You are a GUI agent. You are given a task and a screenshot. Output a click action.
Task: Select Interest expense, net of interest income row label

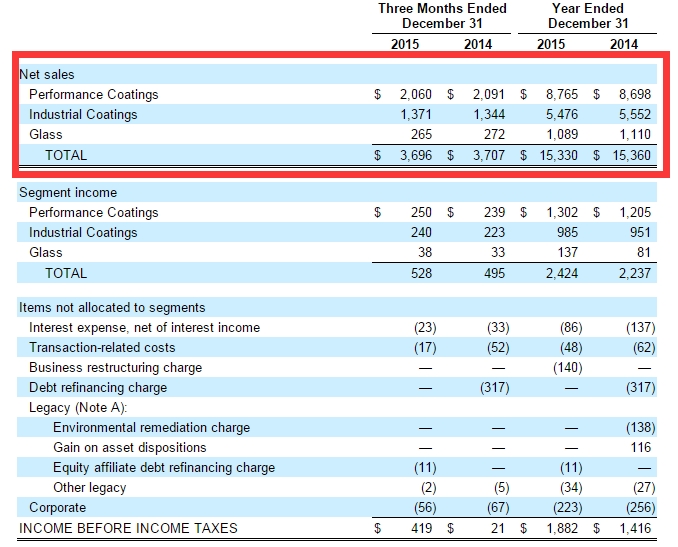[x=144, y=327]
